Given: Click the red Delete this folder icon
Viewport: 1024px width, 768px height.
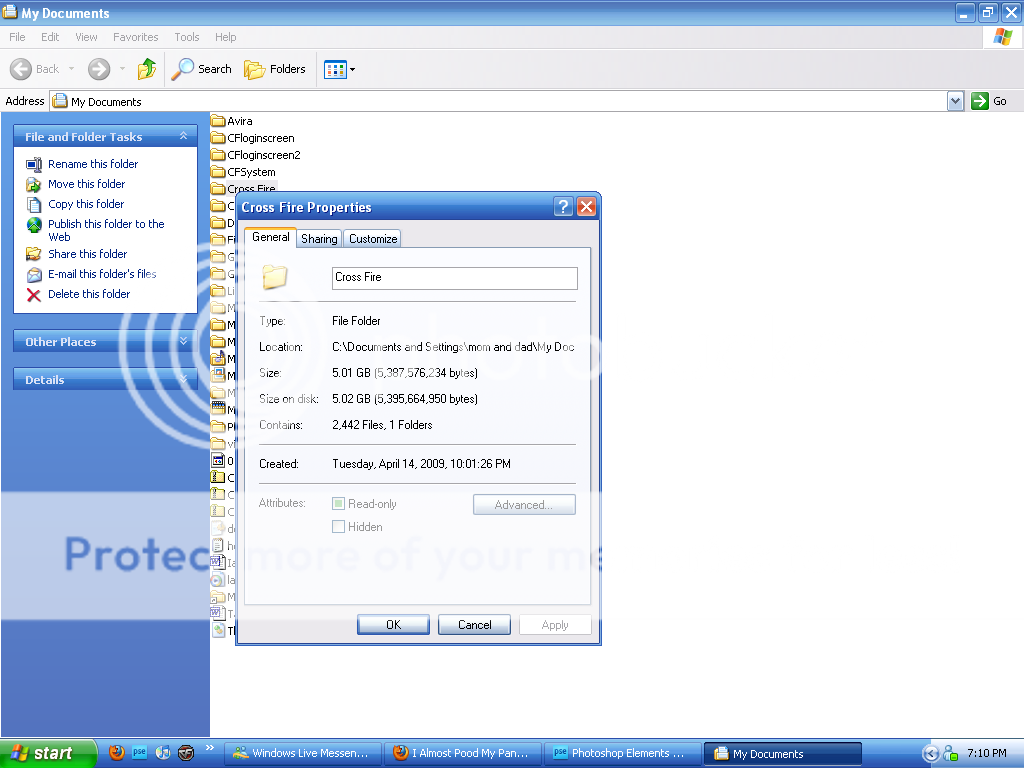Looking at the screenshot, I should [x=34, y=294].
